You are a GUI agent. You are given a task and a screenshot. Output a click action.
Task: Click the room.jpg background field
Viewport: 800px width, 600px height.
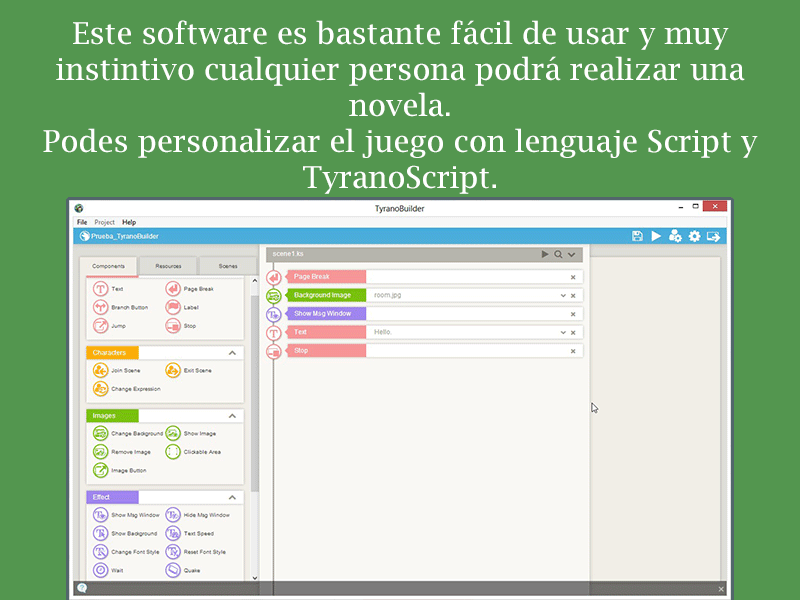[462, 295]
